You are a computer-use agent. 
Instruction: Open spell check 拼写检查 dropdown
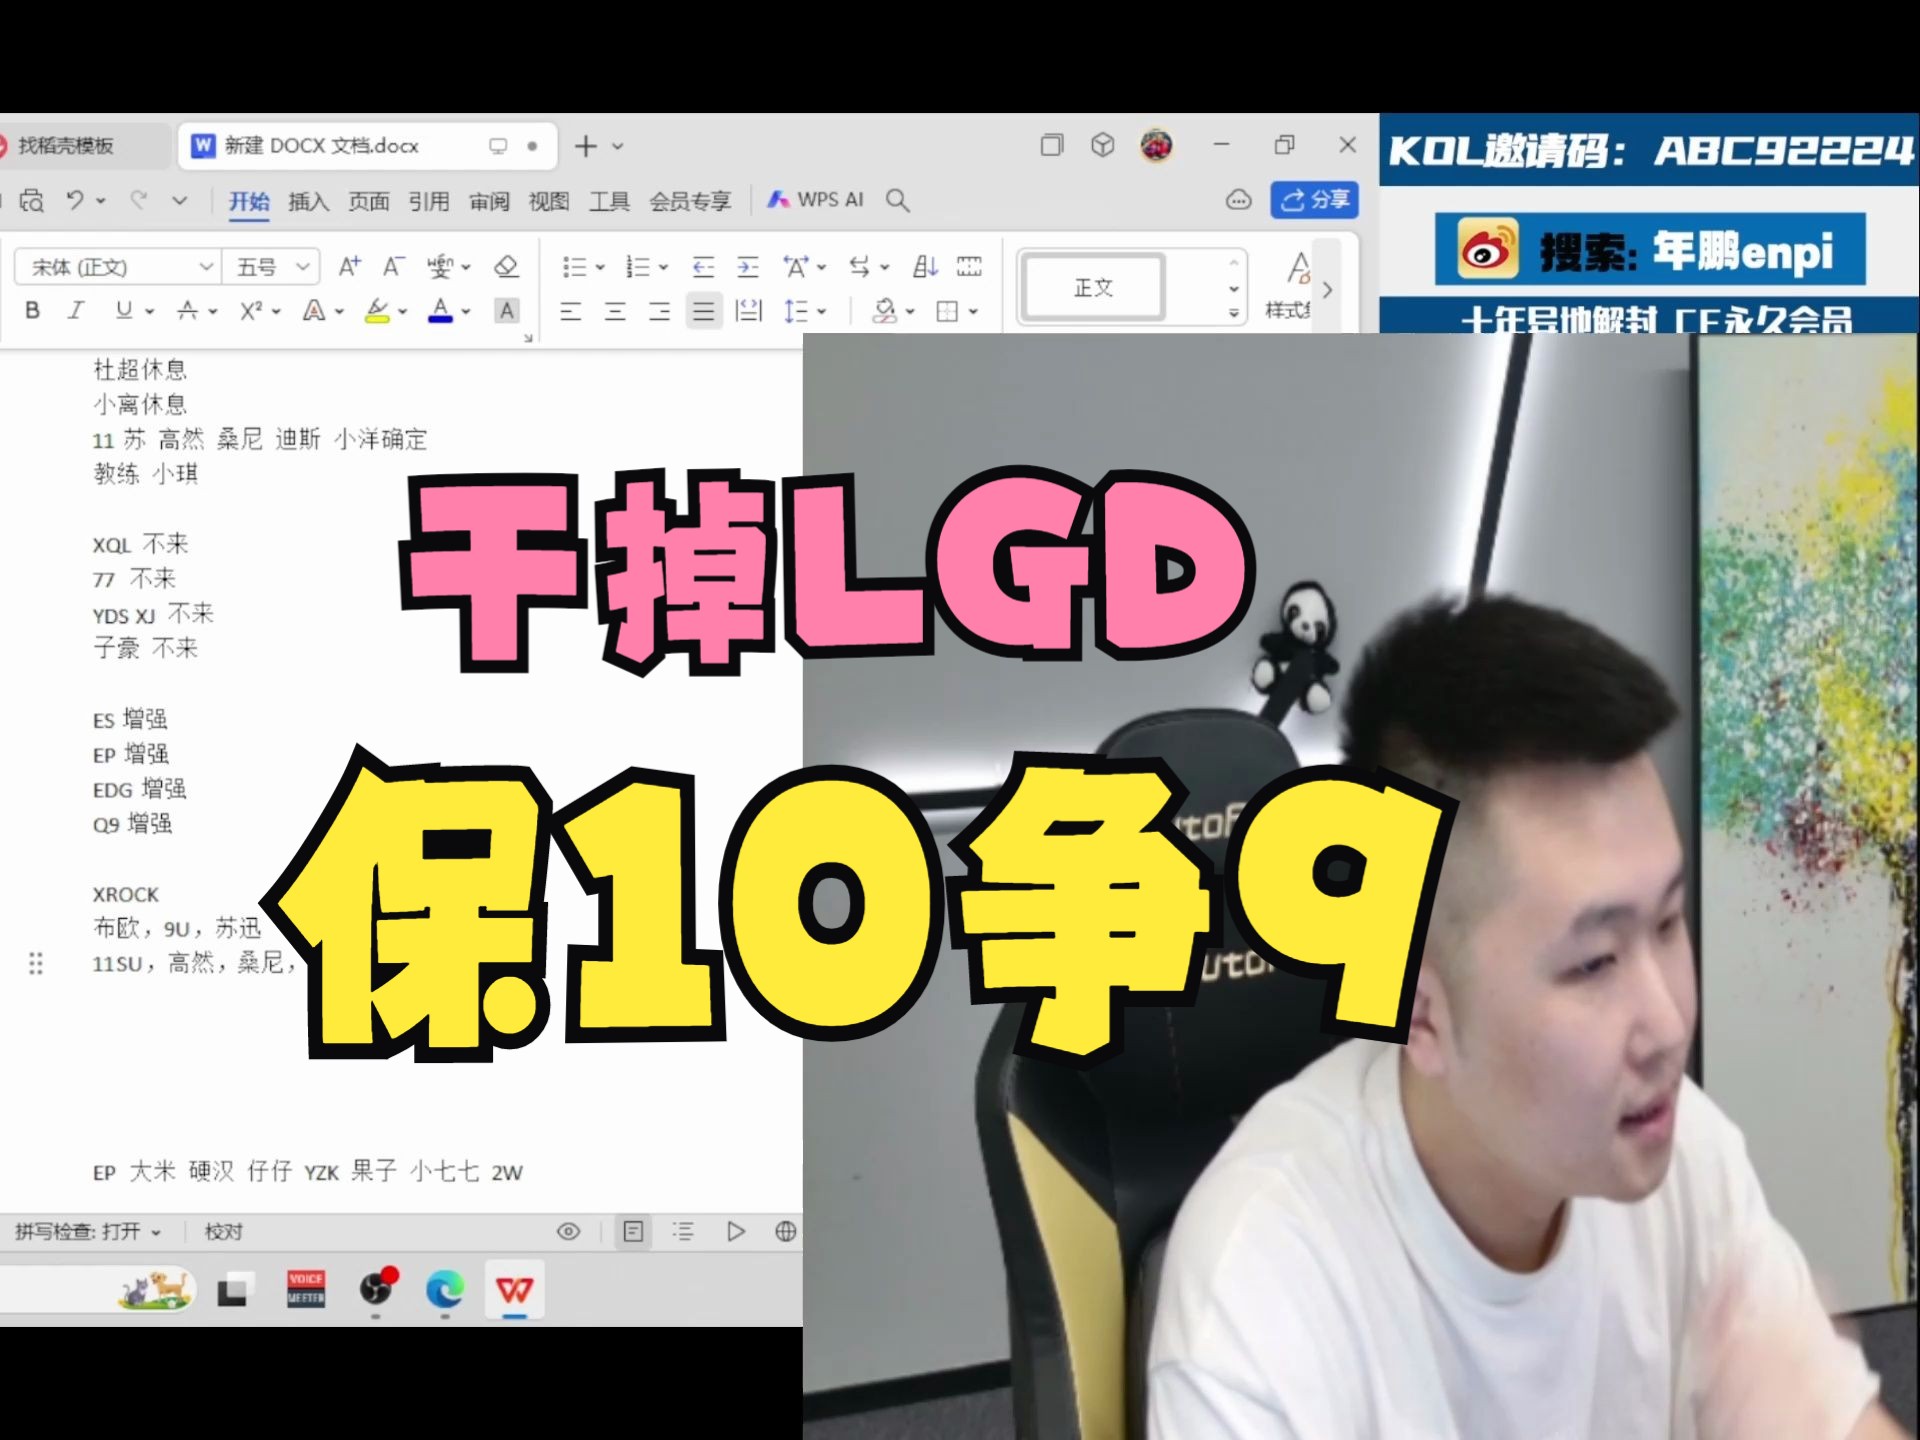click(88, 1232)
